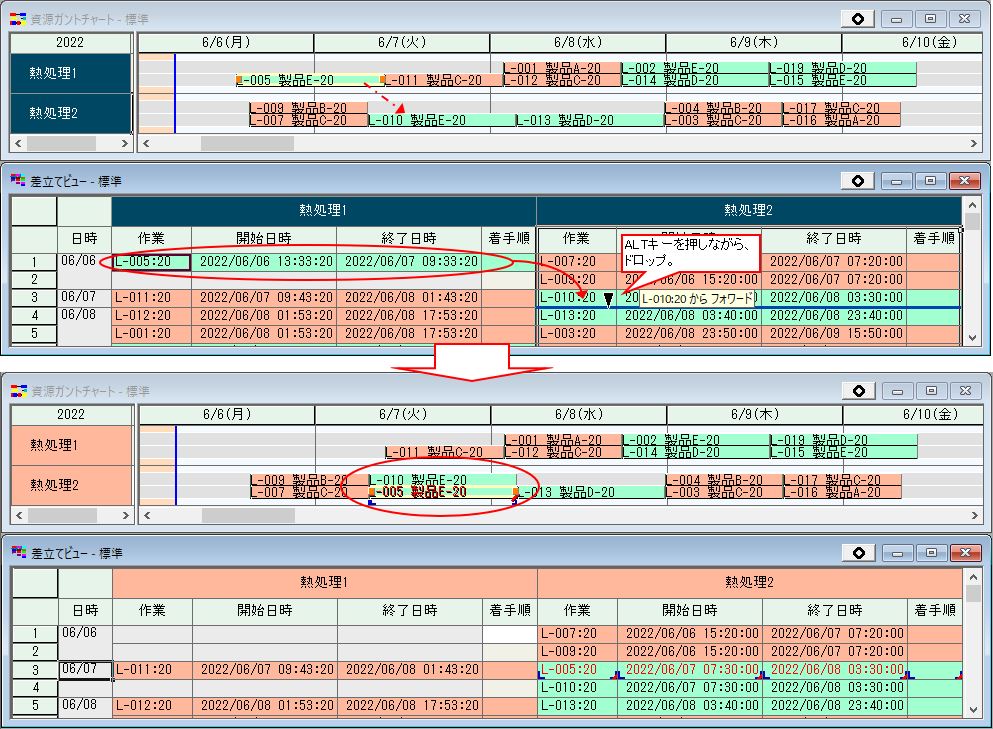This screenshot has width=993, height=729.
Task: Select the L-012:20 cell in the lower 差立てビュー
Action: 153,705
